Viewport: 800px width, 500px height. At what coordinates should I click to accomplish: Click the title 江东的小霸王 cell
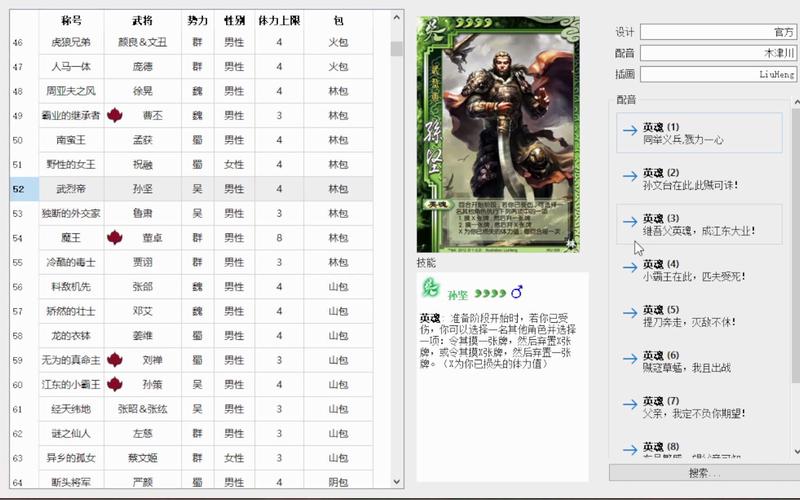71,384
